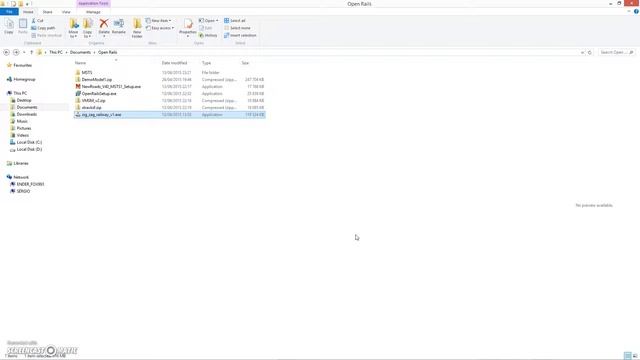Click the address bar Refresh icon
Viewport: 640px width, 360px height.
(589, 52)
